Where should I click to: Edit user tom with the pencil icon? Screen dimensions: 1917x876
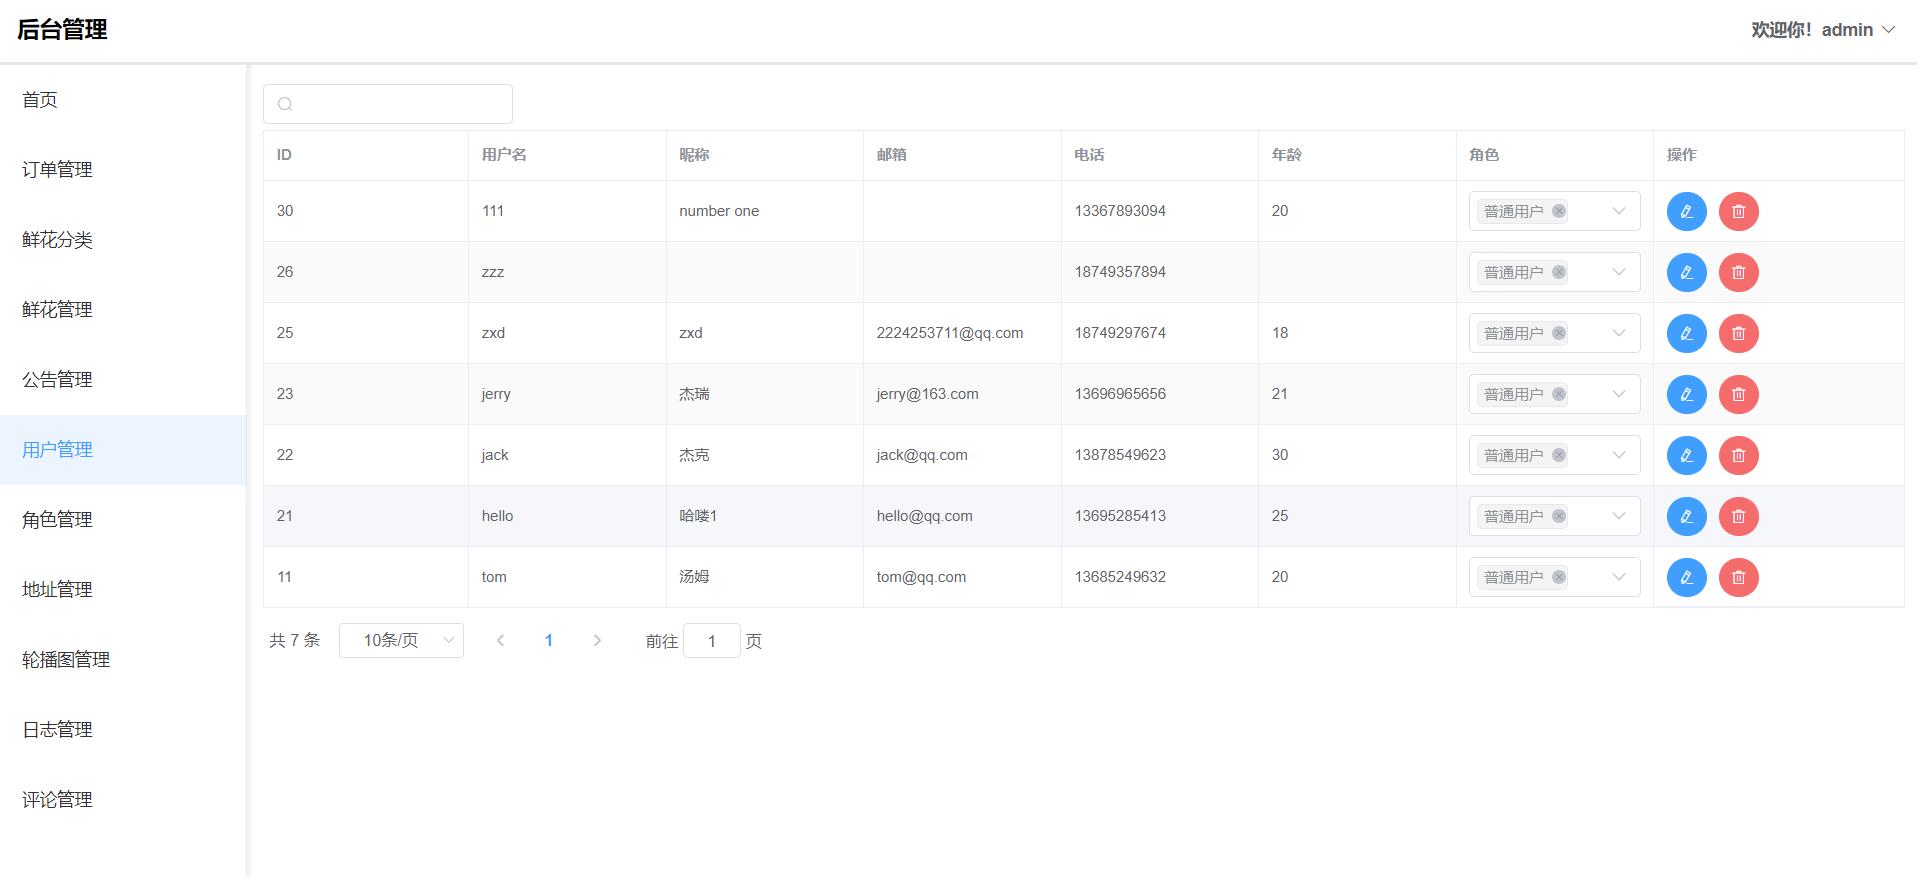(1686, 577)
